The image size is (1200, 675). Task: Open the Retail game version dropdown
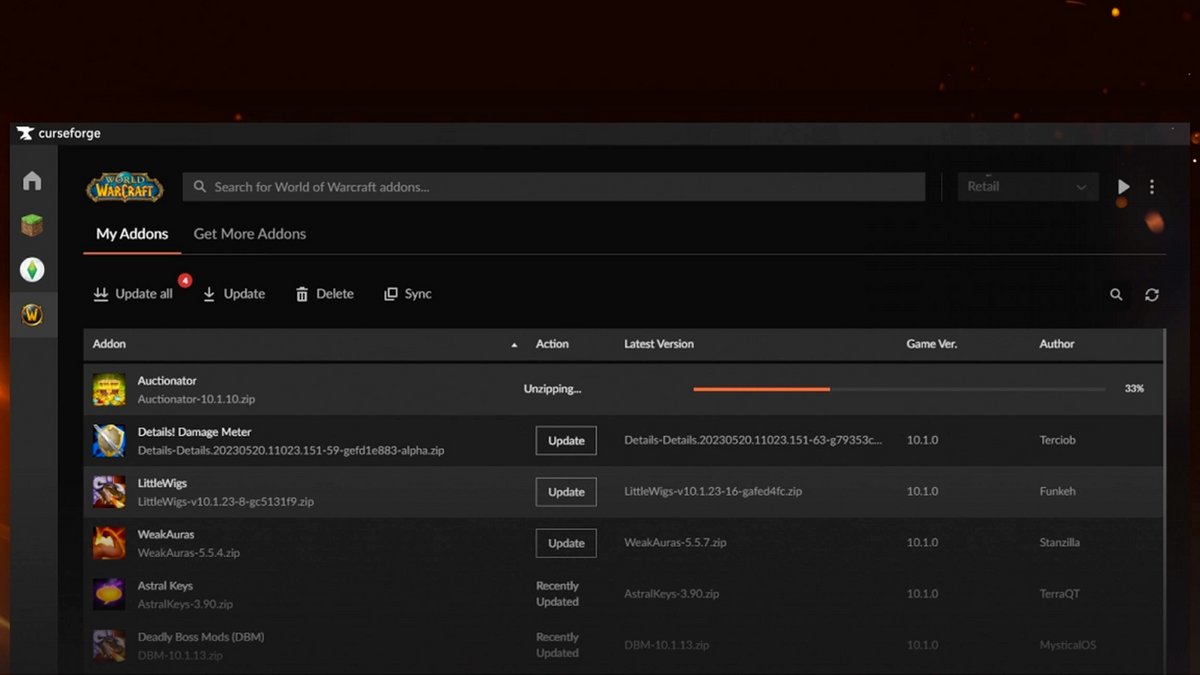click(1028, 186)
